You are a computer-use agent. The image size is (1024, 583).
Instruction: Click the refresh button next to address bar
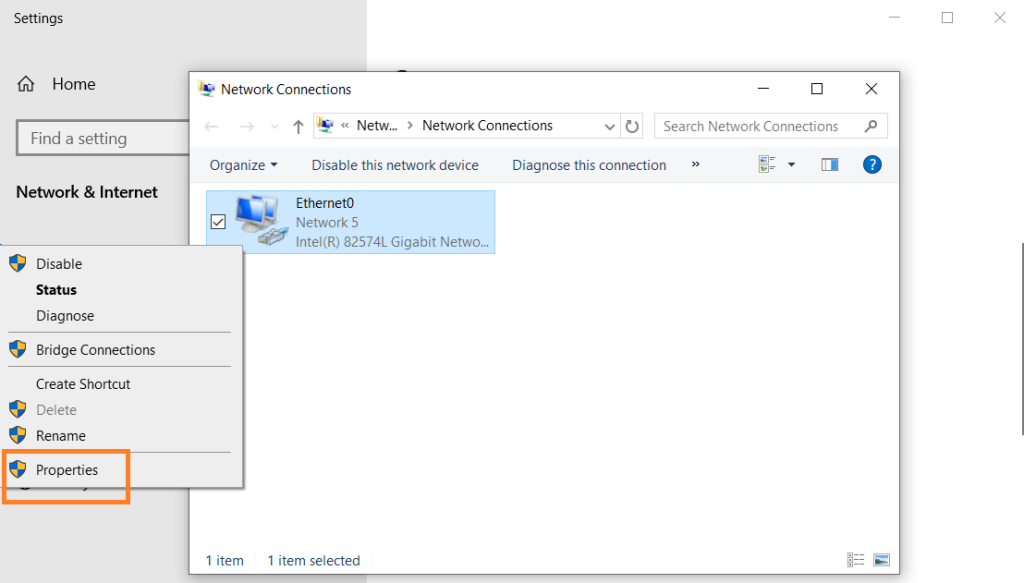point(632,126)
